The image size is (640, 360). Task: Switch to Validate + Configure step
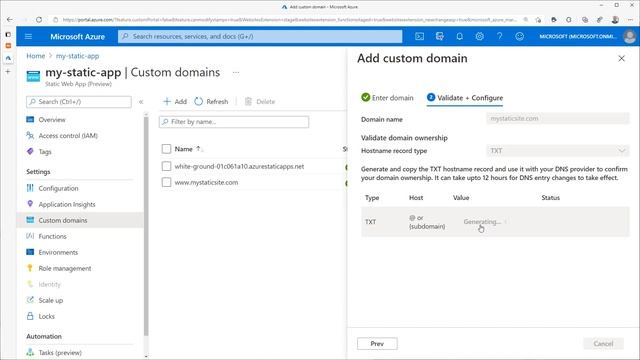click(x=465, y=98)
